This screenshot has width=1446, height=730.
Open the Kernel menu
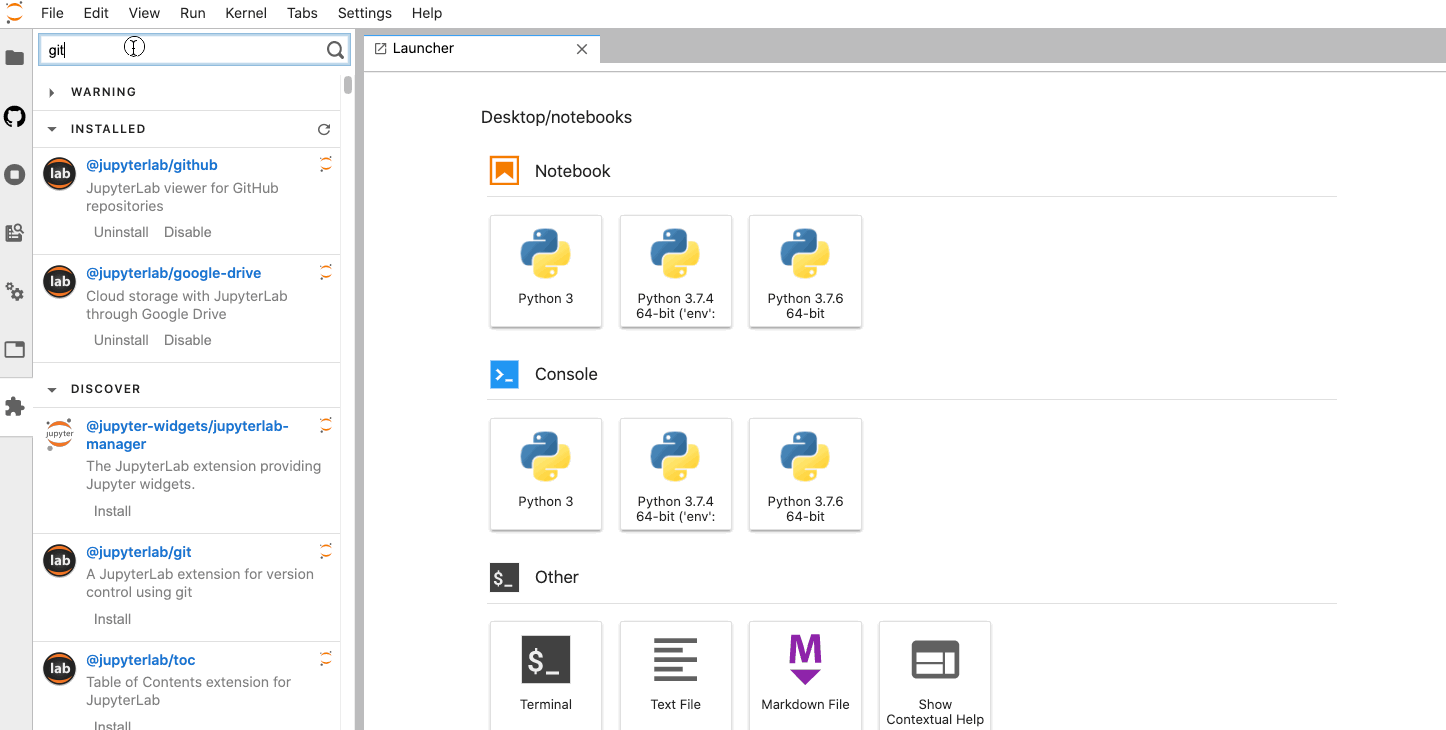tap(246, 13)
